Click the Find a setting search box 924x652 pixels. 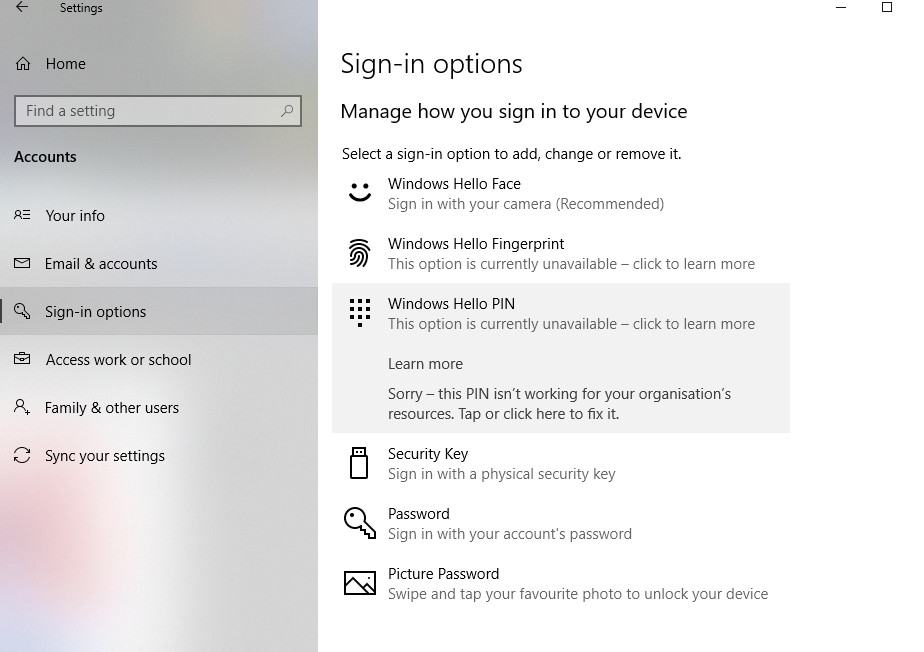point(158,111)
